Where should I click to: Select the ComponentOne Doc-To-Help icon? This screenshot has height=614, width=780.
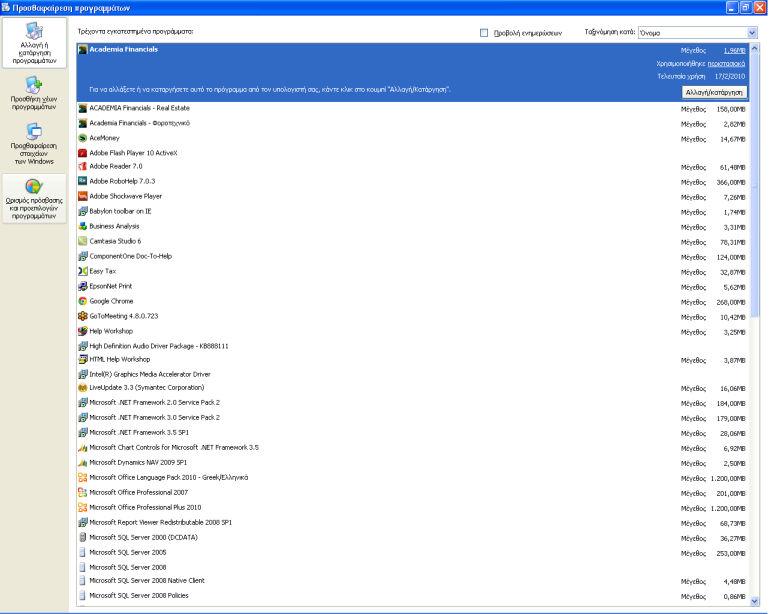[83, 256]
